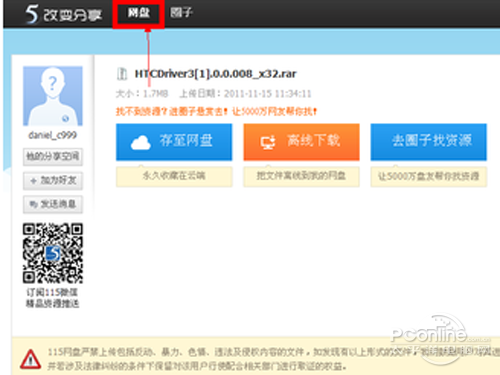The width and height of the screenshot is (500, 375).
Task: Click the 永久收藏在云端 tooltip text
Action: (x=174, y=176)
